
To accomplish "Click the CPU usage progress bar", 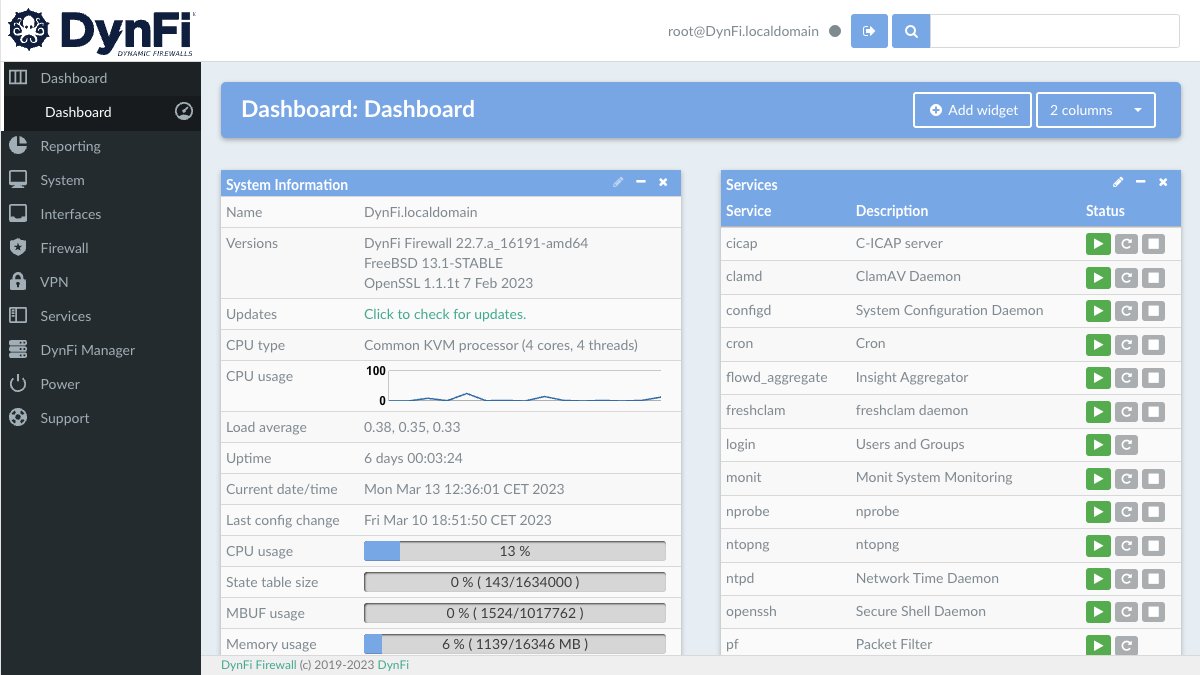I will [515, 551].
